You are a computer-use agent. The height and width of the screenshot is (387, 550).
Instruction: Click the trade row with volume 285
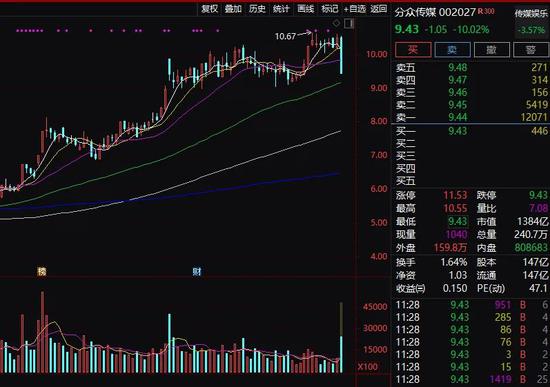[472, 317]
